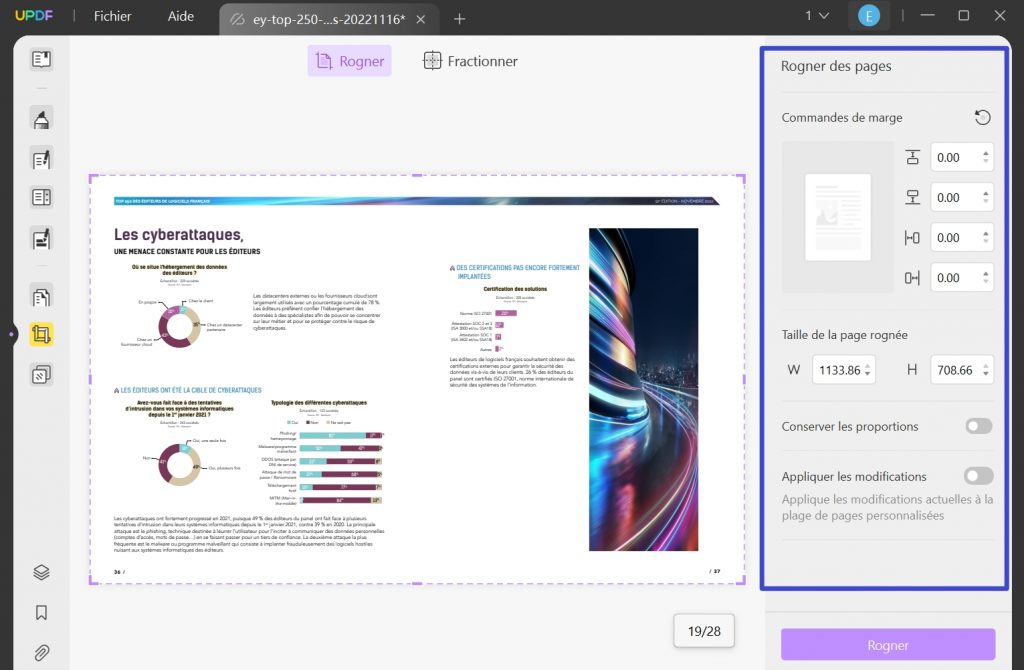Show the Layers panel

click(41, 572)
